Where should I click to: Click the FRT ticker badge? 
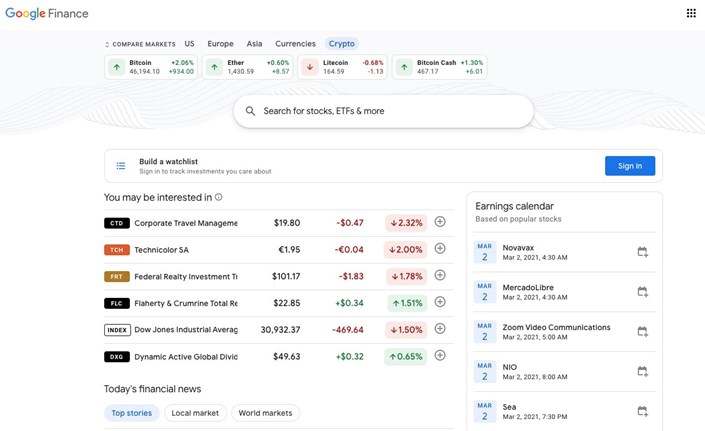click(117, 276)
